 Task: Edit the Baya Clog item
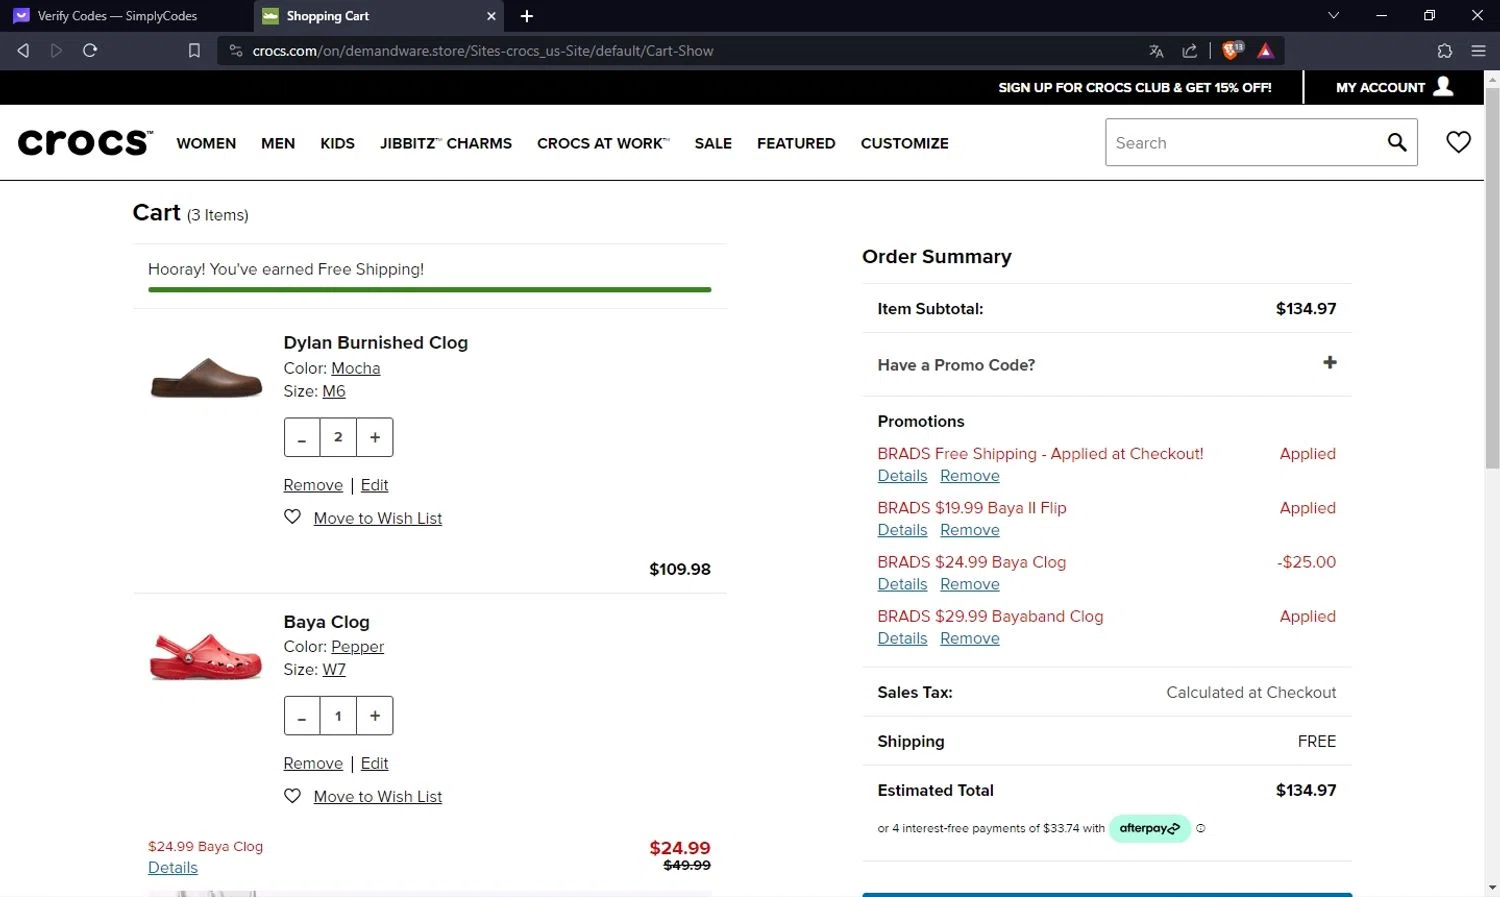(x=374, y=763)
